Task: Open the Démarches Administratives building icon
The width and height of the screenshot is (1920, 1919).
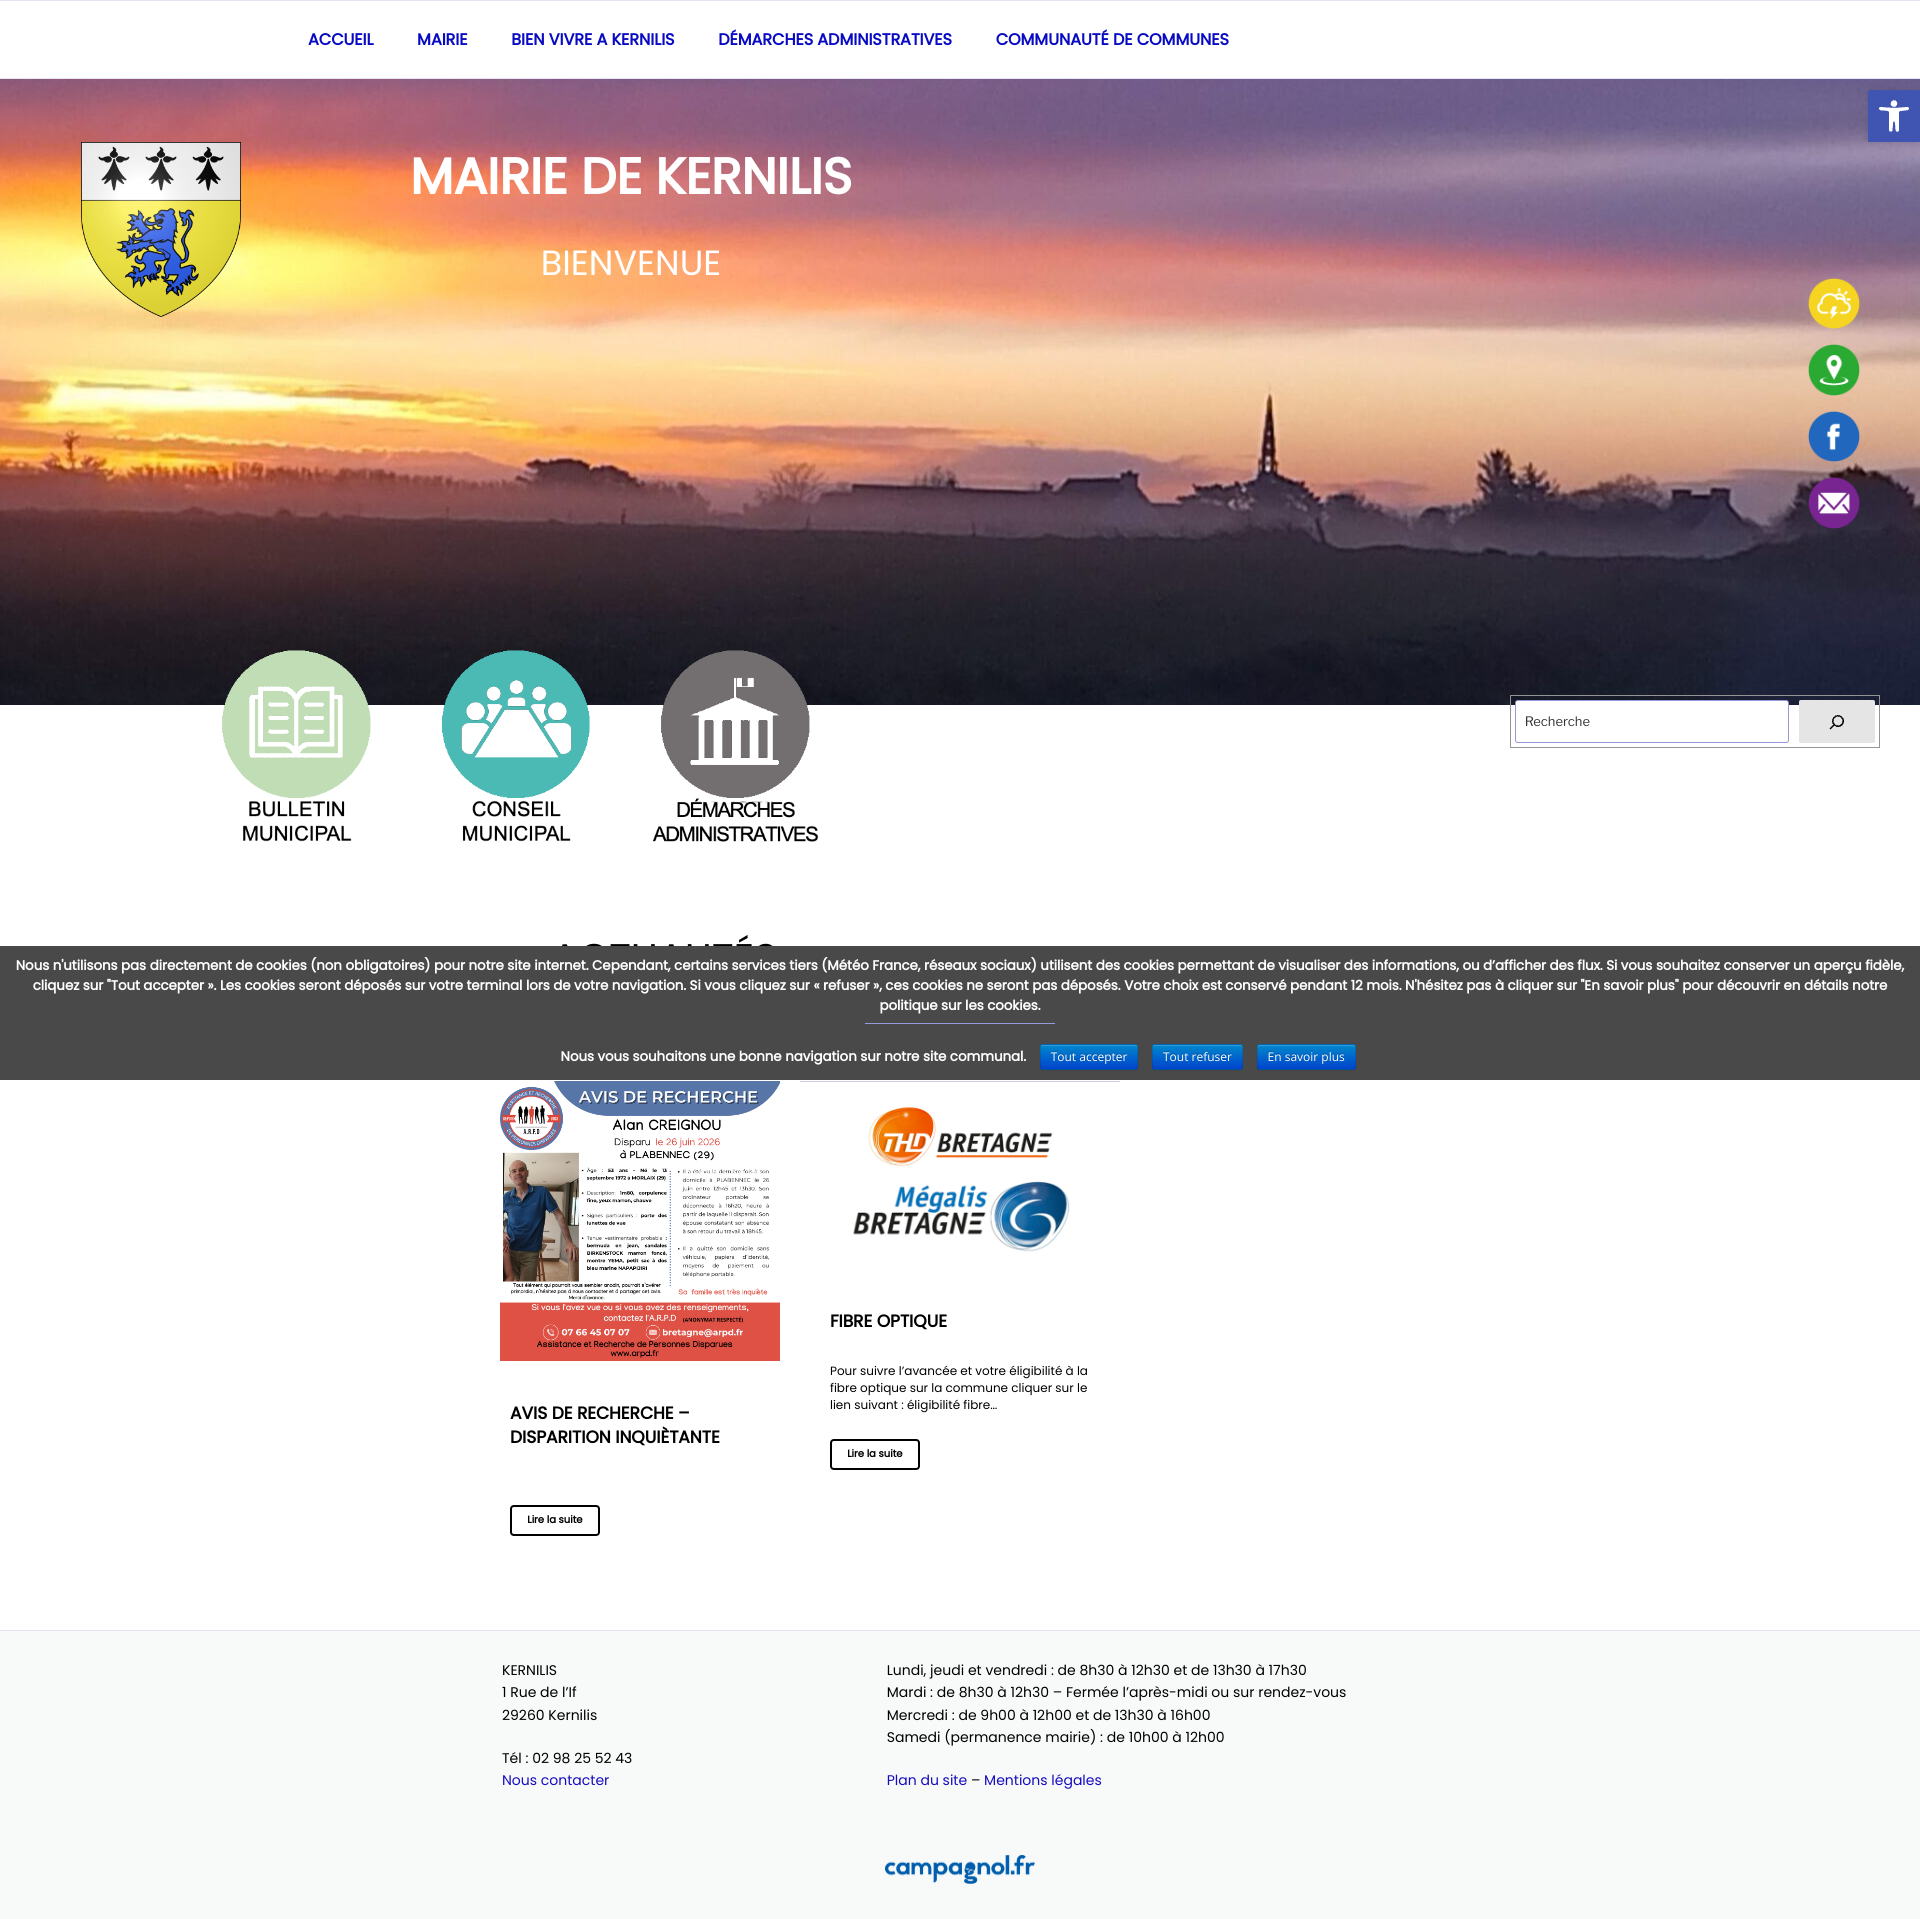Action: point(735,724)
